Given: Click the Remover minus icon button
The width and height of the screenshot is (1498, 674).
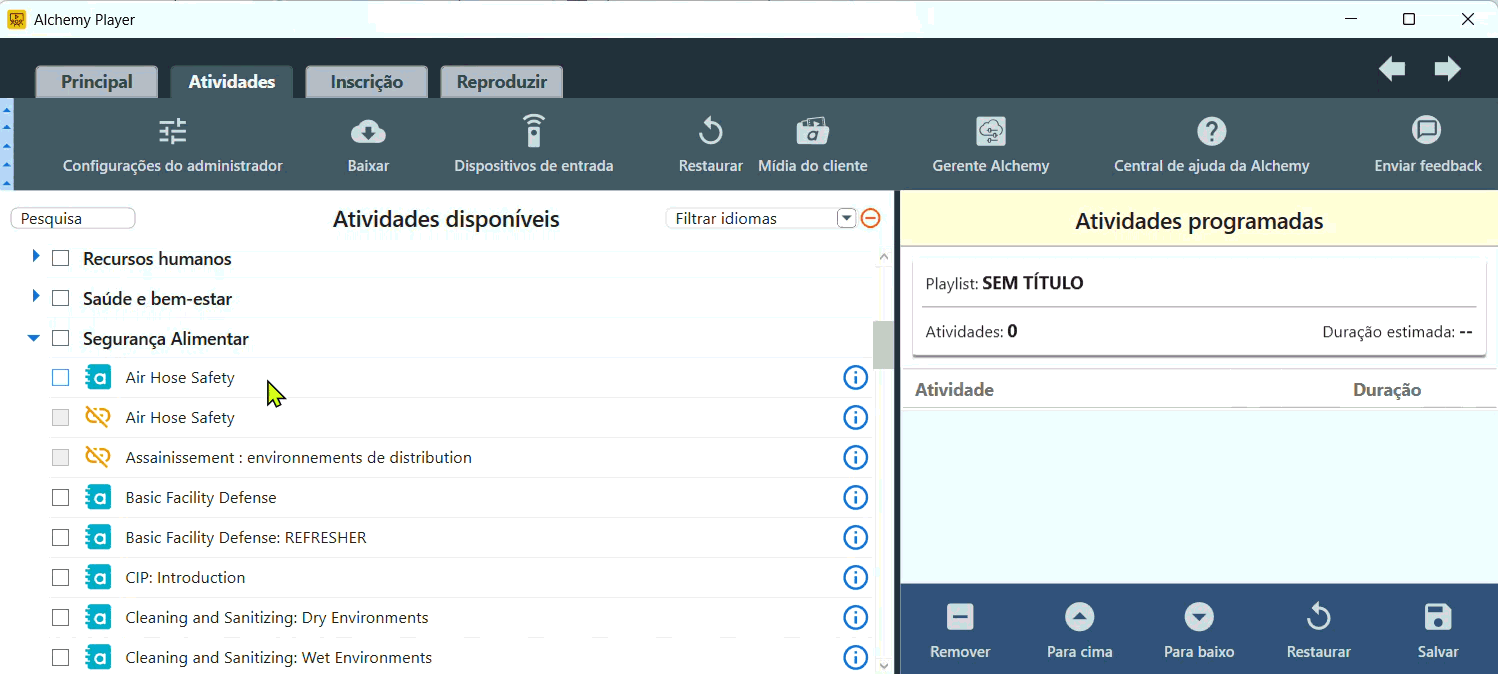Looking at the screenshot, I should pyautogui.click(x=960, y=617).
